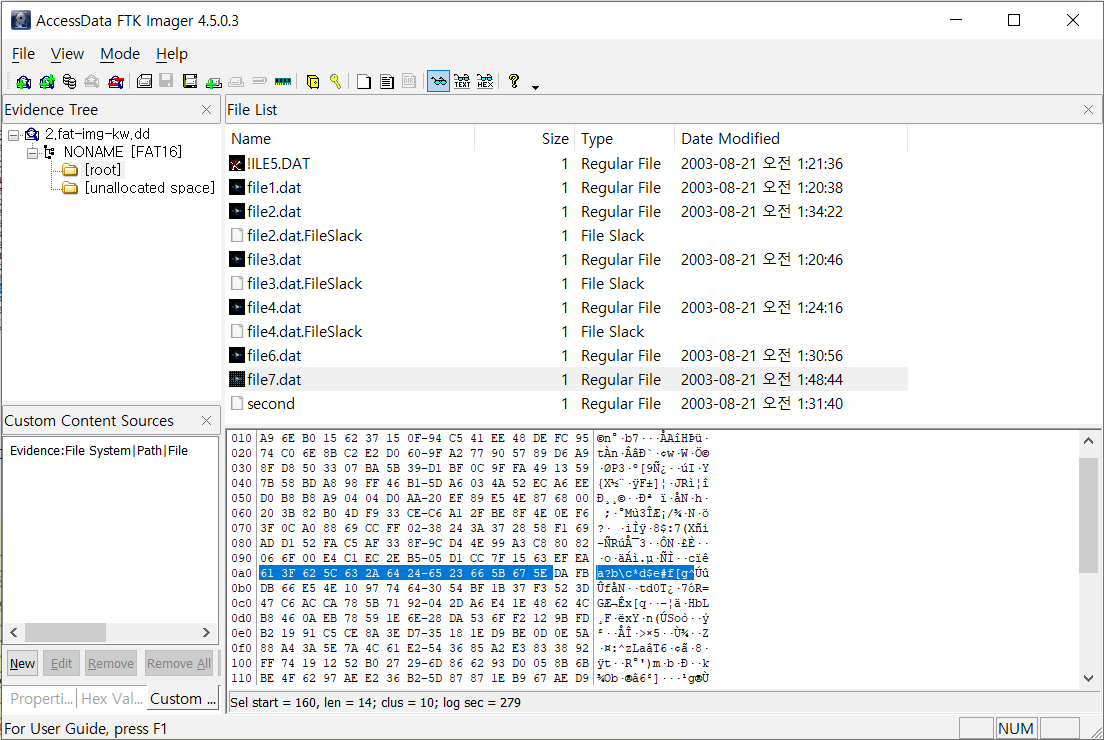This screenshot has height=740, width=1104.
Task: Switch to the Properties bottom tab
Action: tap(41, 698)
